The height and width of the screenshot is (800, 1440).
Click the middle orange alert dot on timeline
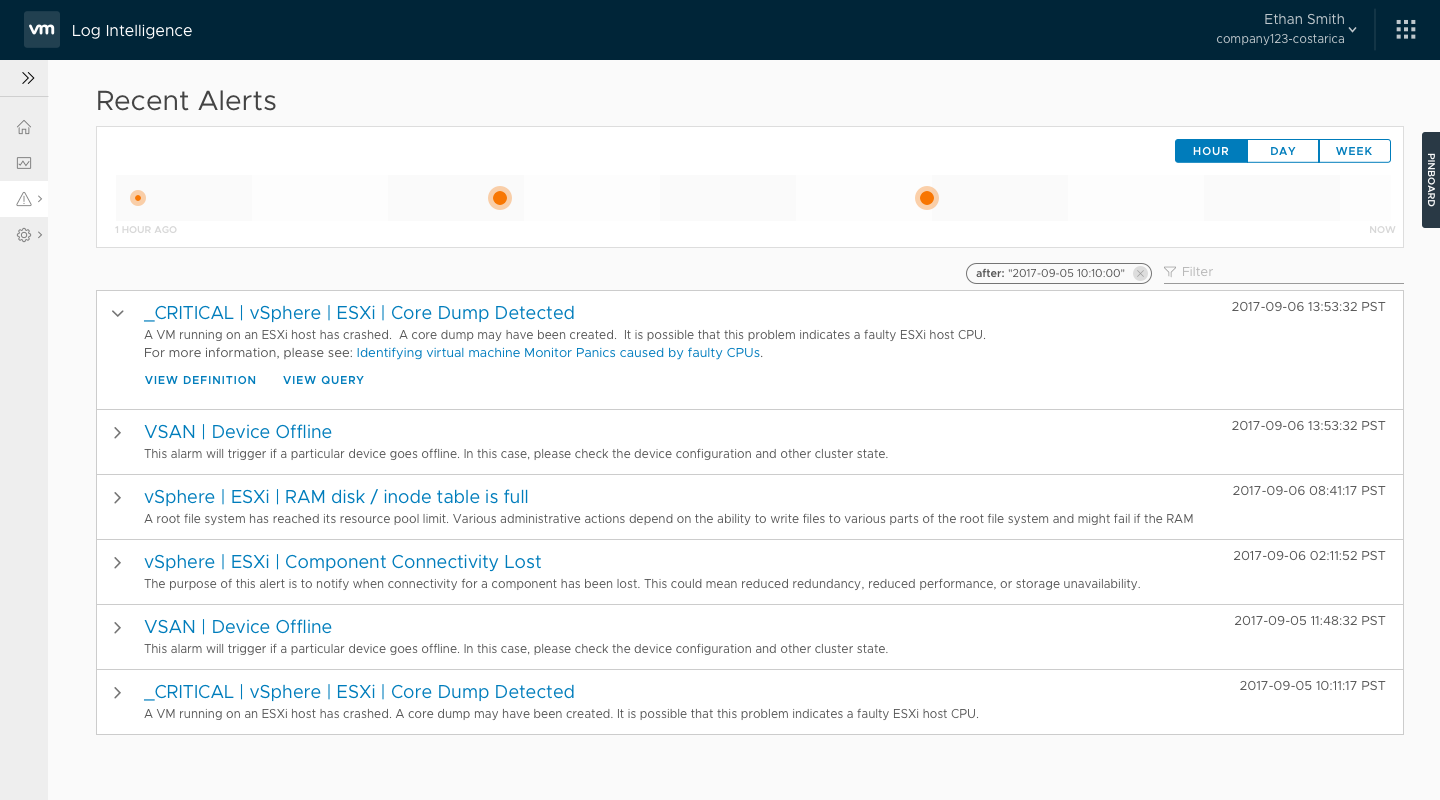500,198
